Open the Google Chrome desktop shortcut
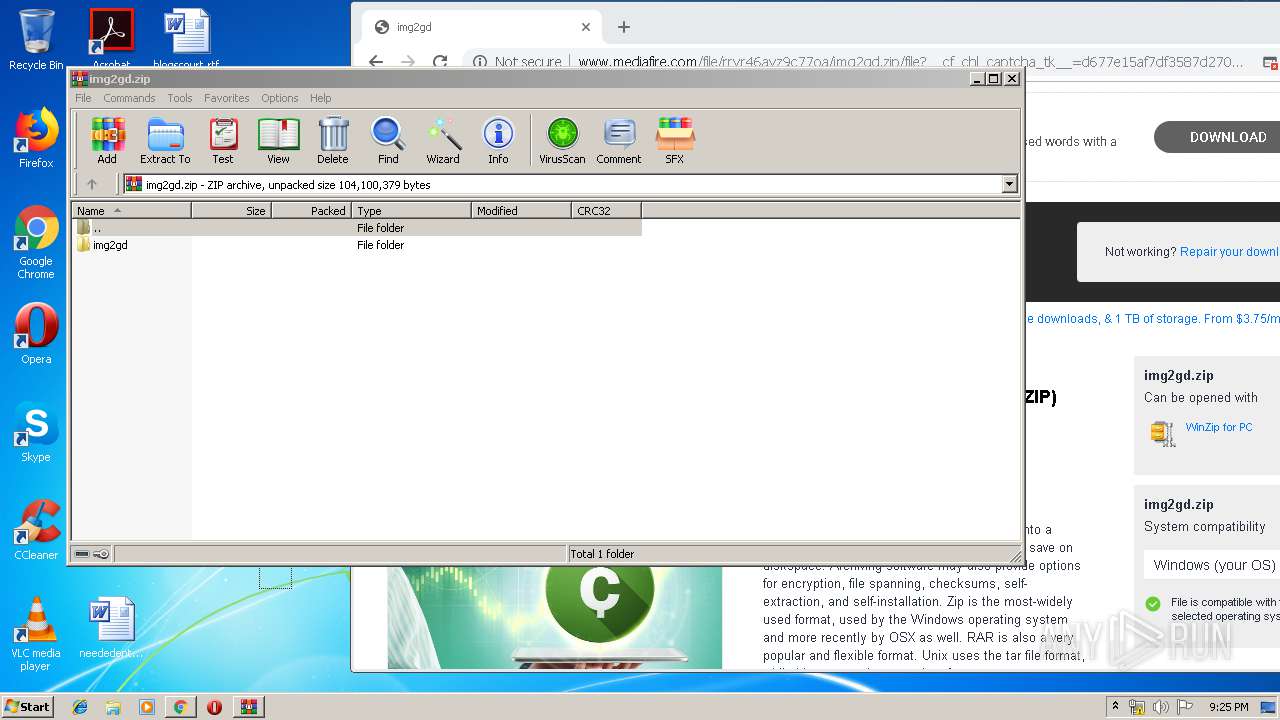This screenshot has height=720, width=1280. tap(36, 243)
